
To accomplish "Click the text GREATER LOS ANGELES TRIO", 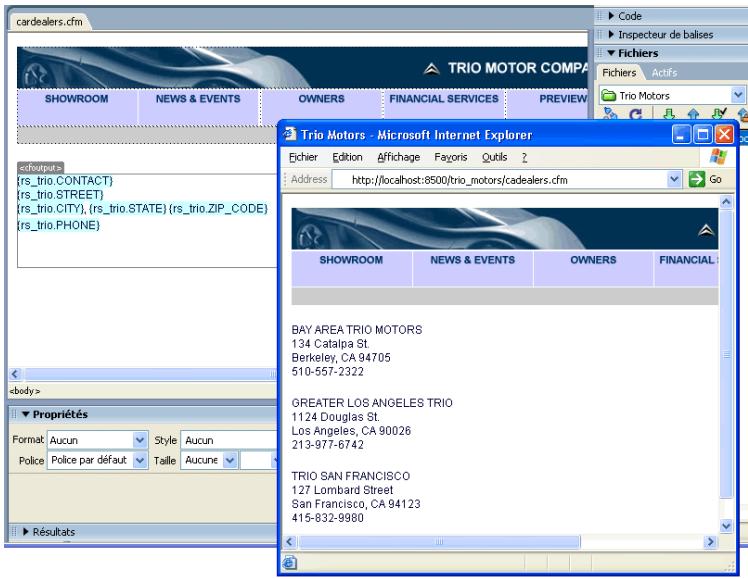I will (372, 403).
